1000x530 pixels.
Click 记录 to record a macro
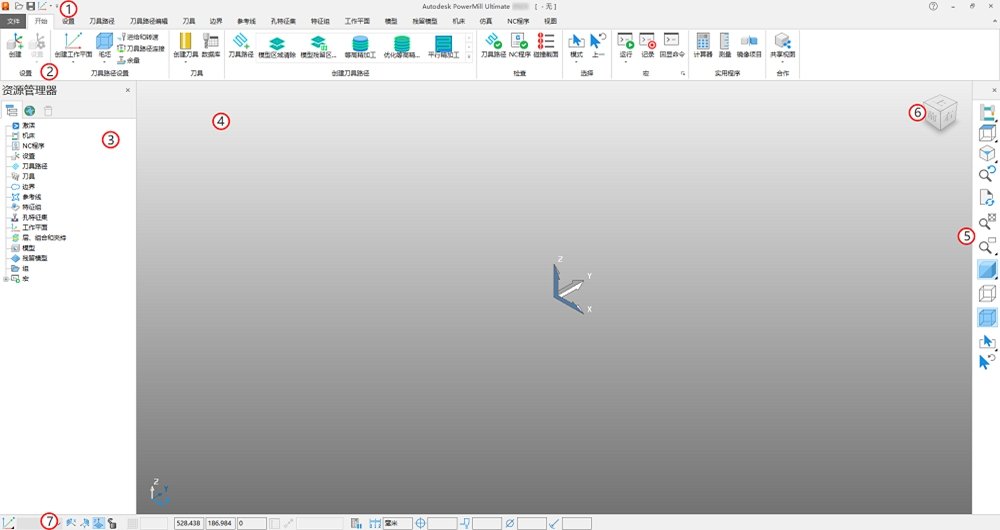(x=647, y=46)
